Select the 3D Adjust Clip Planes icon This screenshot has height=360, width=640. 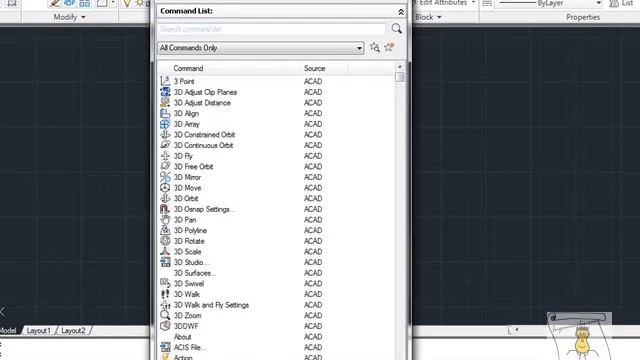click(x=165, y=92)
